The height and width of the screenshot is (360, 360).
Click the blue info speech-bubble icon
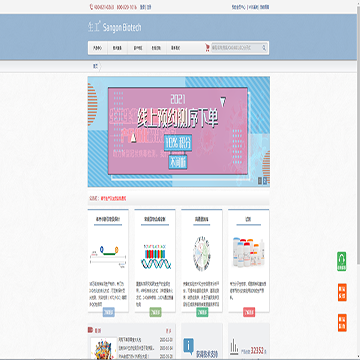(x=188, y=347)
